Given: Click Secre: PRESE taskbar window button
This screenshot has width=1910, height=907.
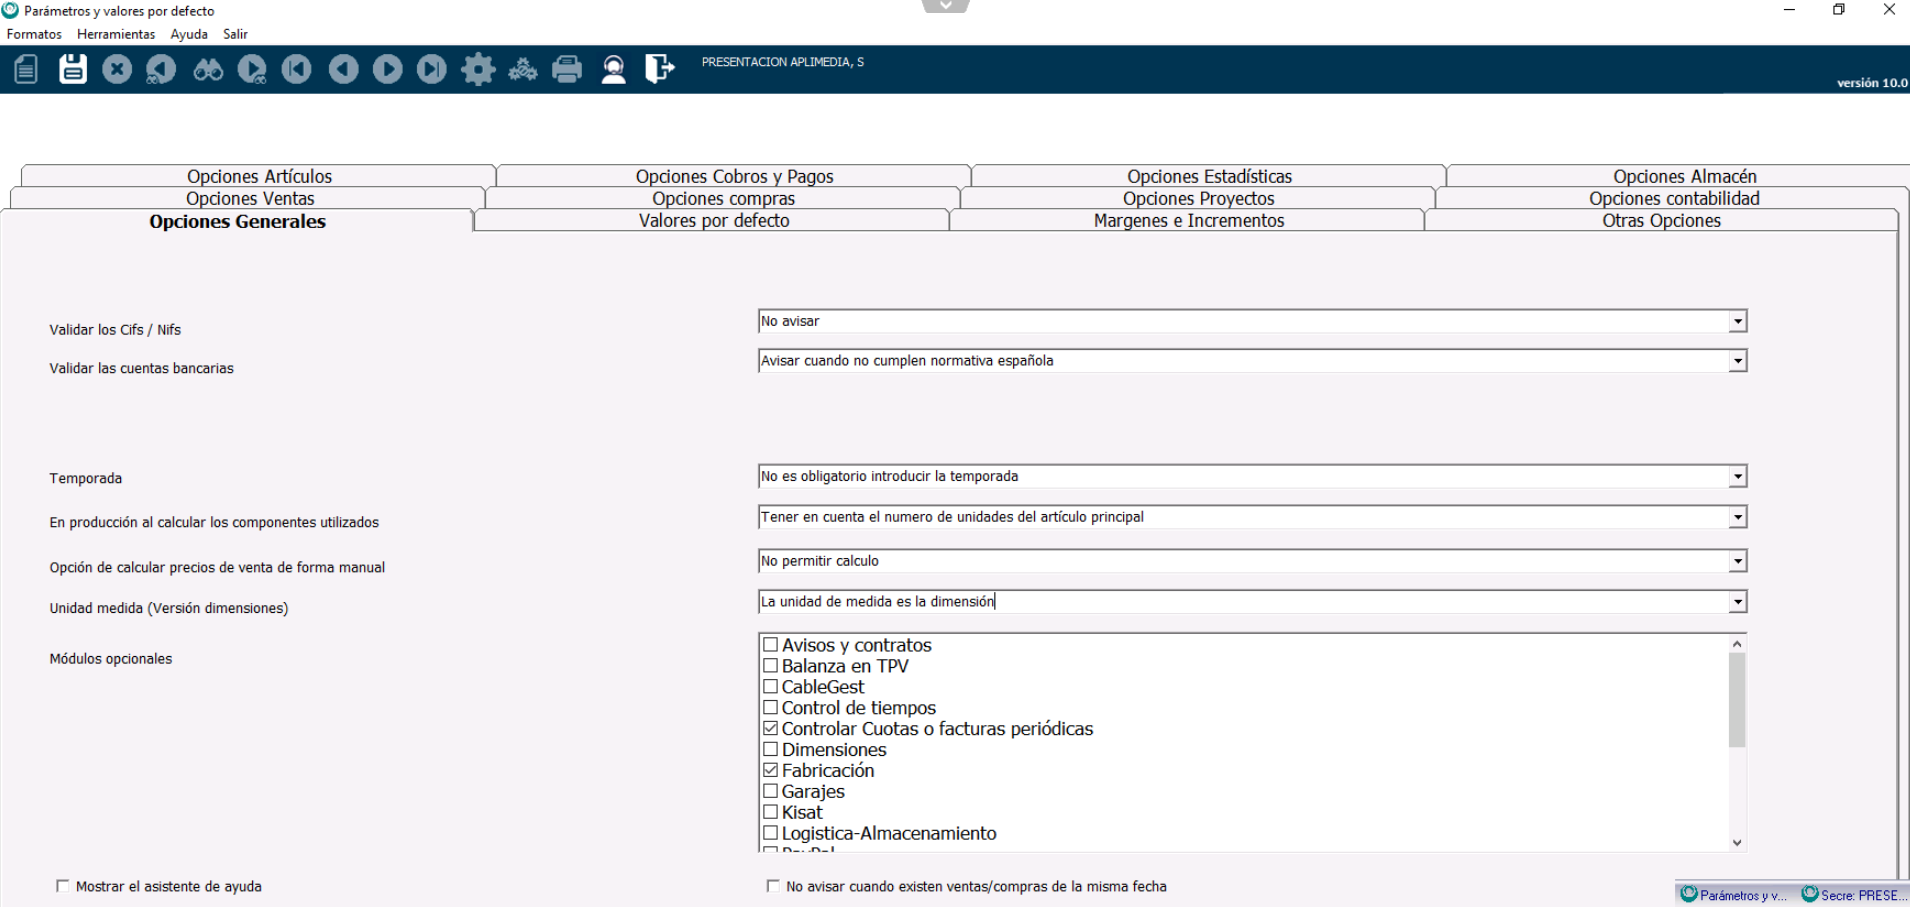Looking at the screenshot, I should (x=1853, y=895).
